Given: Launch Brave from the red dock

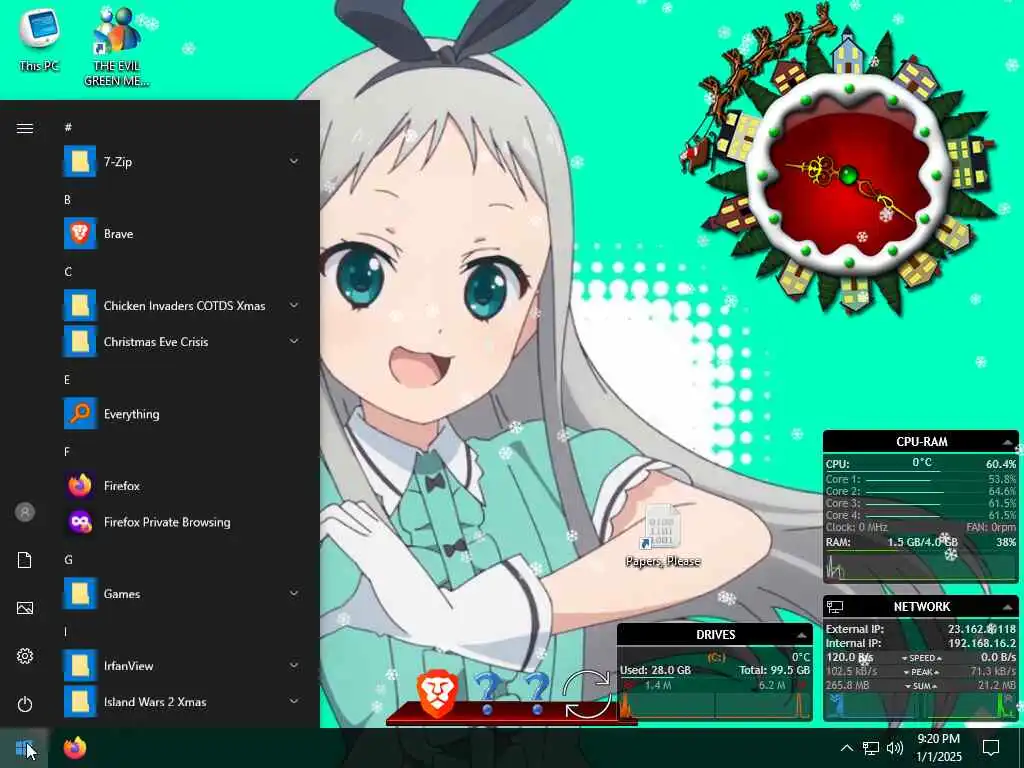Looking at the screenshot, I should pyautogui.click(x=436, y=695).
